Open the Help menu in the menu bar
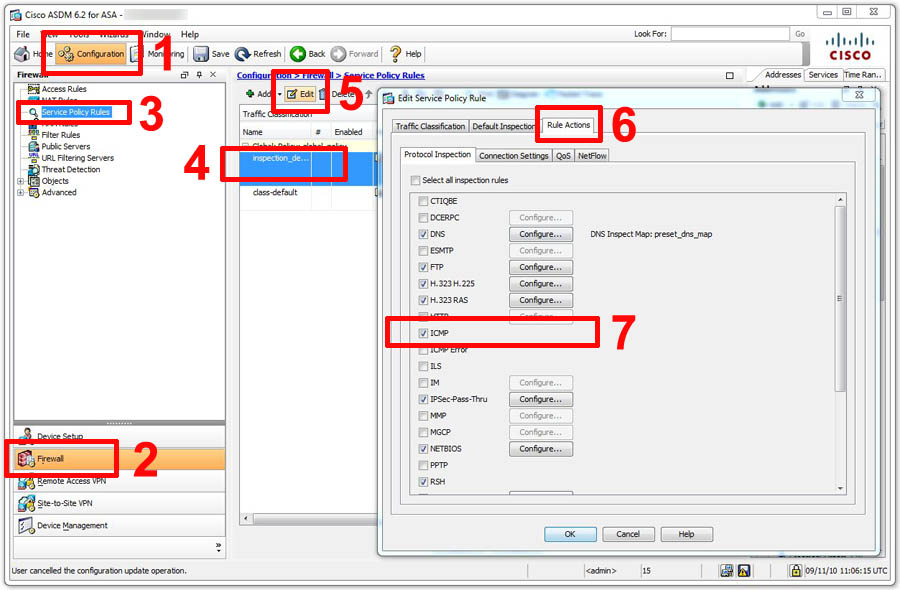 (x=189, y=34)
